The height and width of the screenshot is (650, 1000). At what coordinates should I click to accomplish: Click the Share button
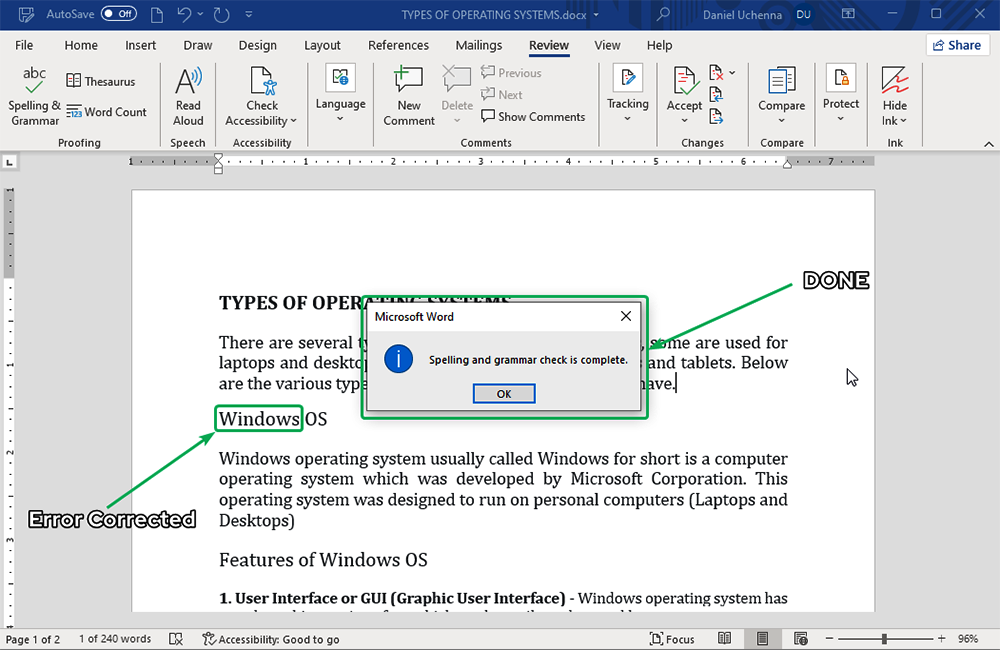pos(957,45)
